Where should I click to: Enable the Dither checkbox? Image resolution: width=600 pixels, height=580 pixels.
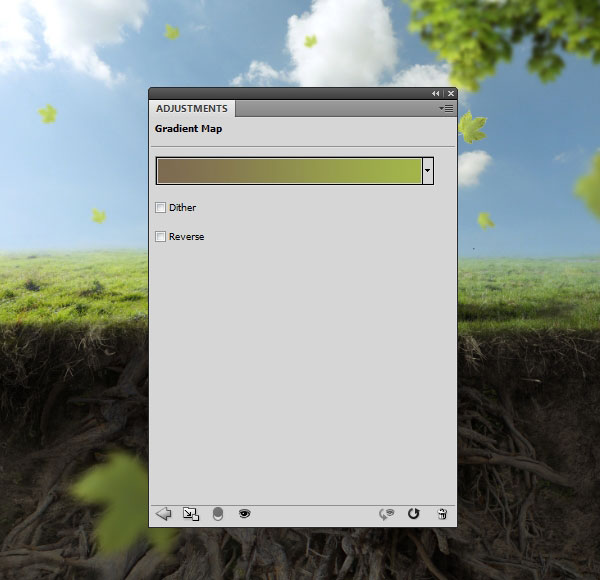pos(160,207)
